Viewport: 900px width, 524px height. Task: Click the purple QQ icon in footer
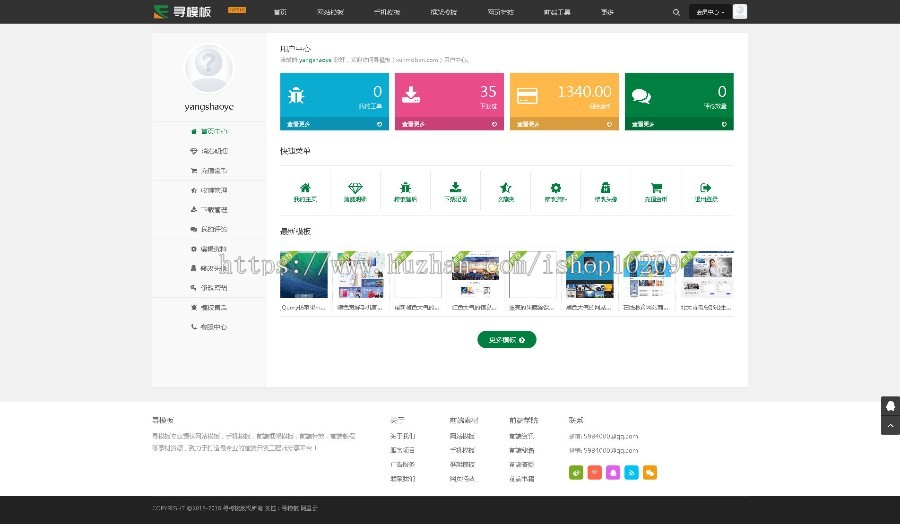(613, 472)
